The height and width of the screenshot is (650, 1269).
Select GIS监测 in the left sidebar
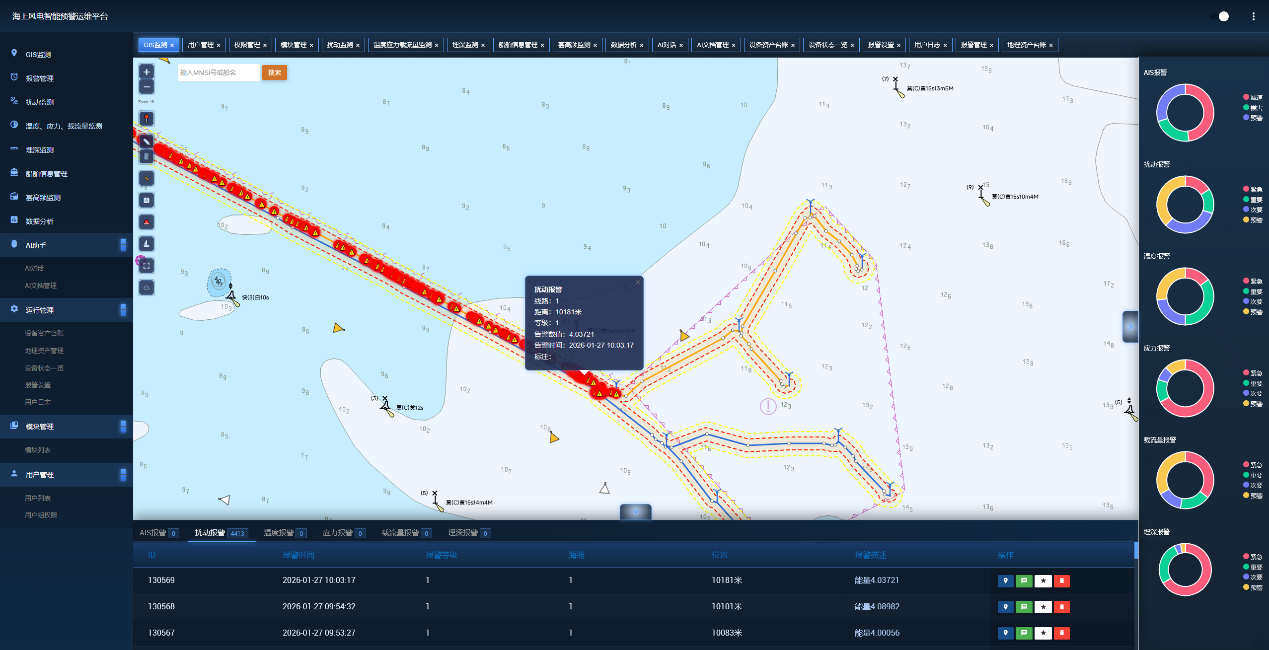[38, 54]
